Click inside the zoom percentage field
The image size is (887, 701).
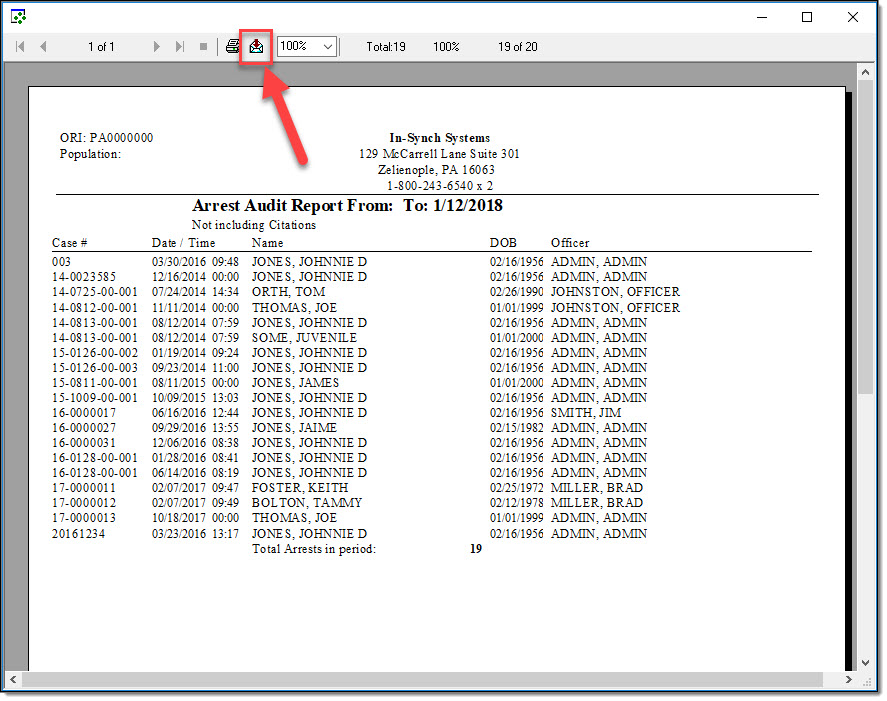click(297, 47)
